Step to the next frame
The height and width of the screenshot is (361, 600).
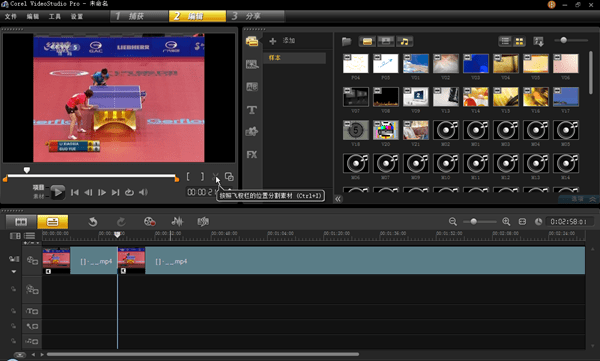(x=102, y=192)
